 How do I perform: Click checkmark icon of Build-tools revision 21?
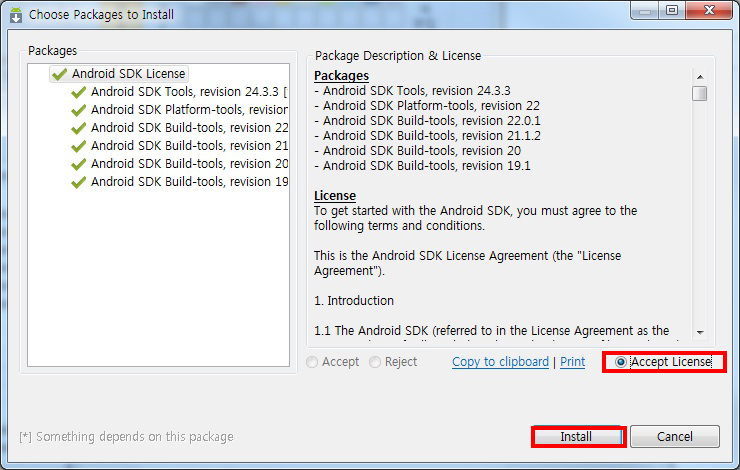[78, 146]
